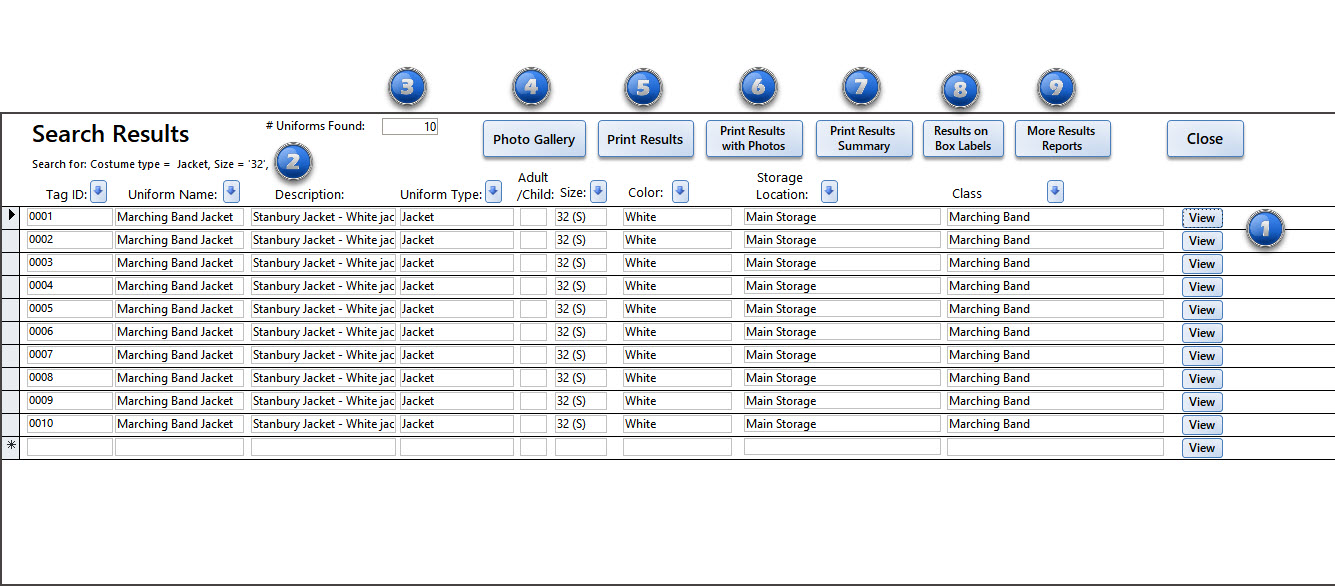Open the Size column dropdown arrow
Image resolution: width=1335 pixels, height=586 pixels.
click(598, 191)
